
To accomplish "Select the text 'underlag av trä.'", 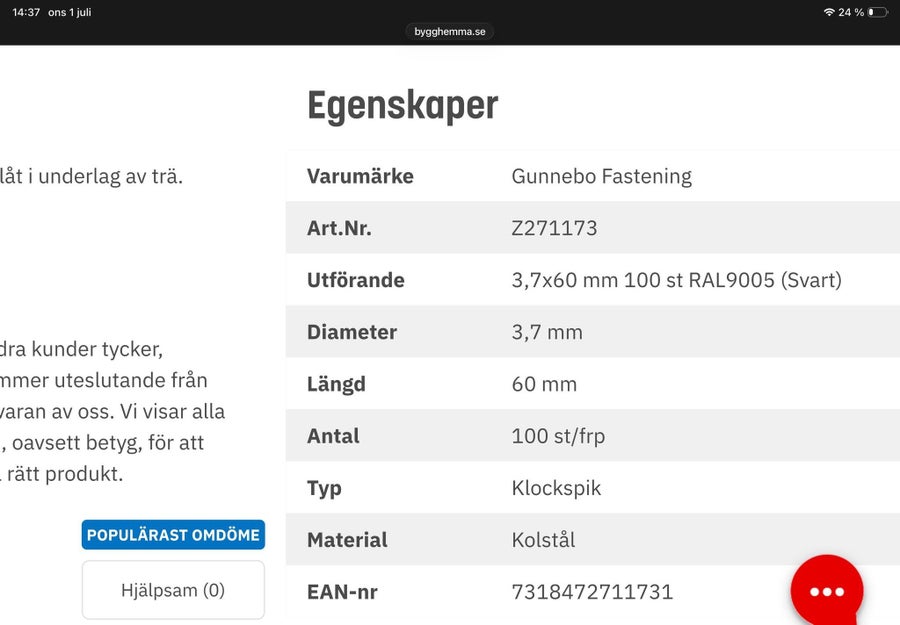I will point(110,176).
